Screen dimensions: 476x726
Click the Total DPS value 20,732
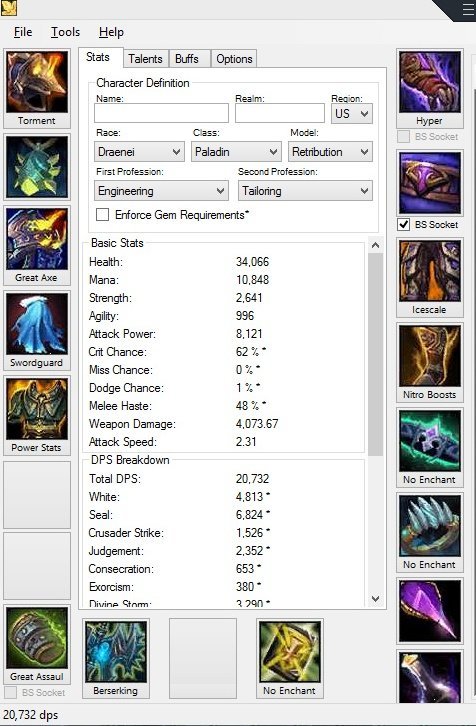[252, 479]
